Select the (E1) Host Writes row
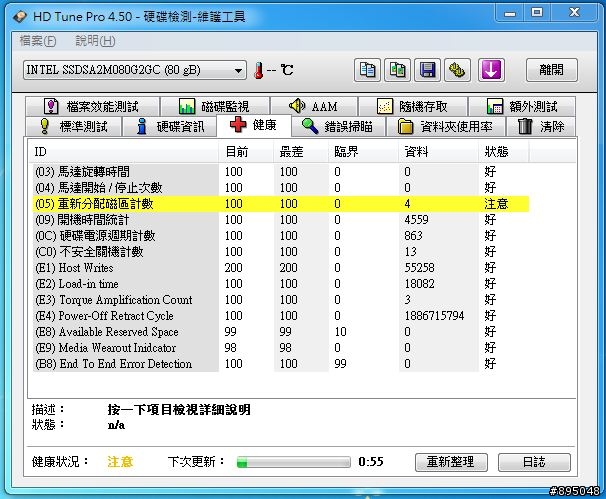The width and height of the screenshot is (606, 499). [281, 268]
